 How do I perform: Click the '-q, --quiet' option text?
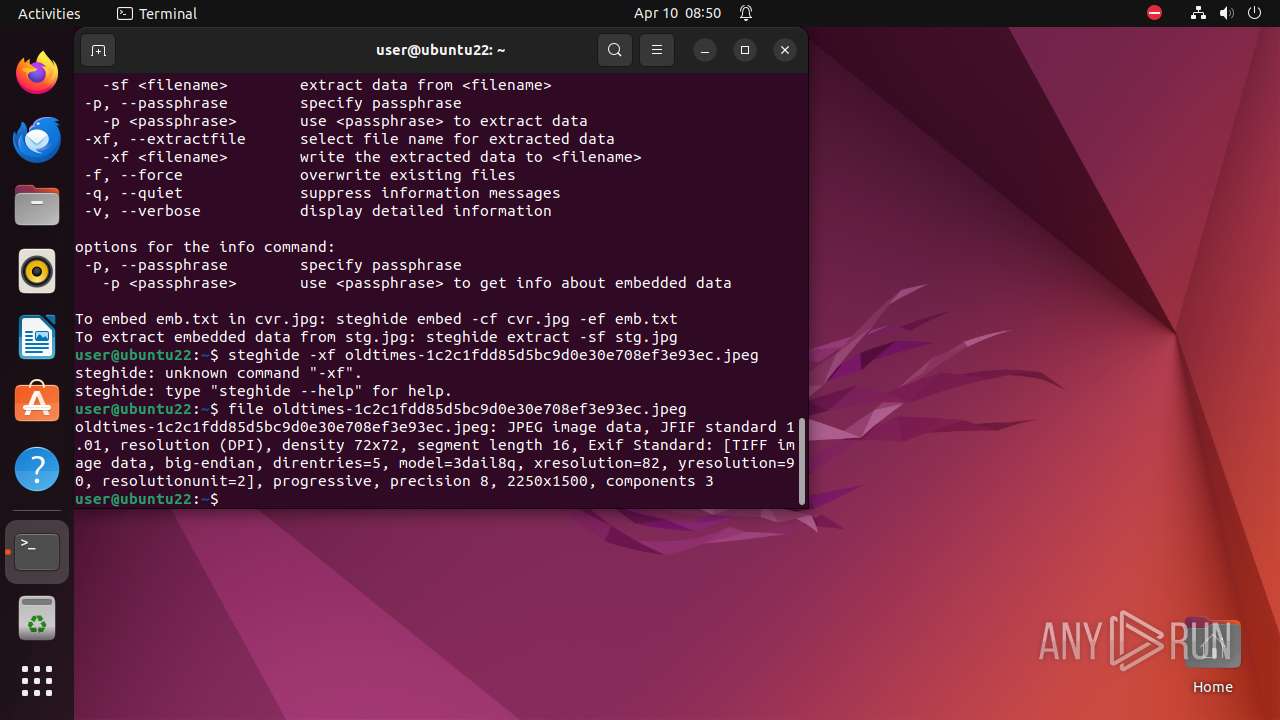134,193
